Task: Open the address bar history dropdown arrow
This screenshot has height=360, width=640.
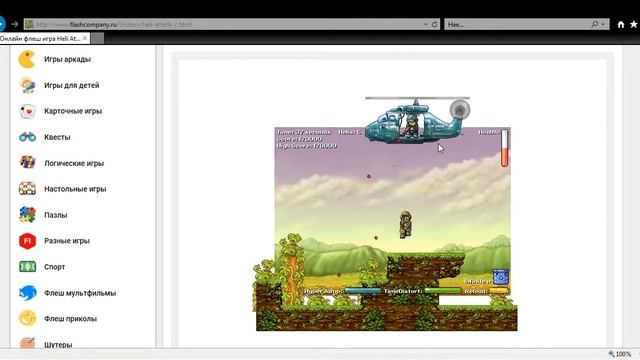Action: coord(425,24)
